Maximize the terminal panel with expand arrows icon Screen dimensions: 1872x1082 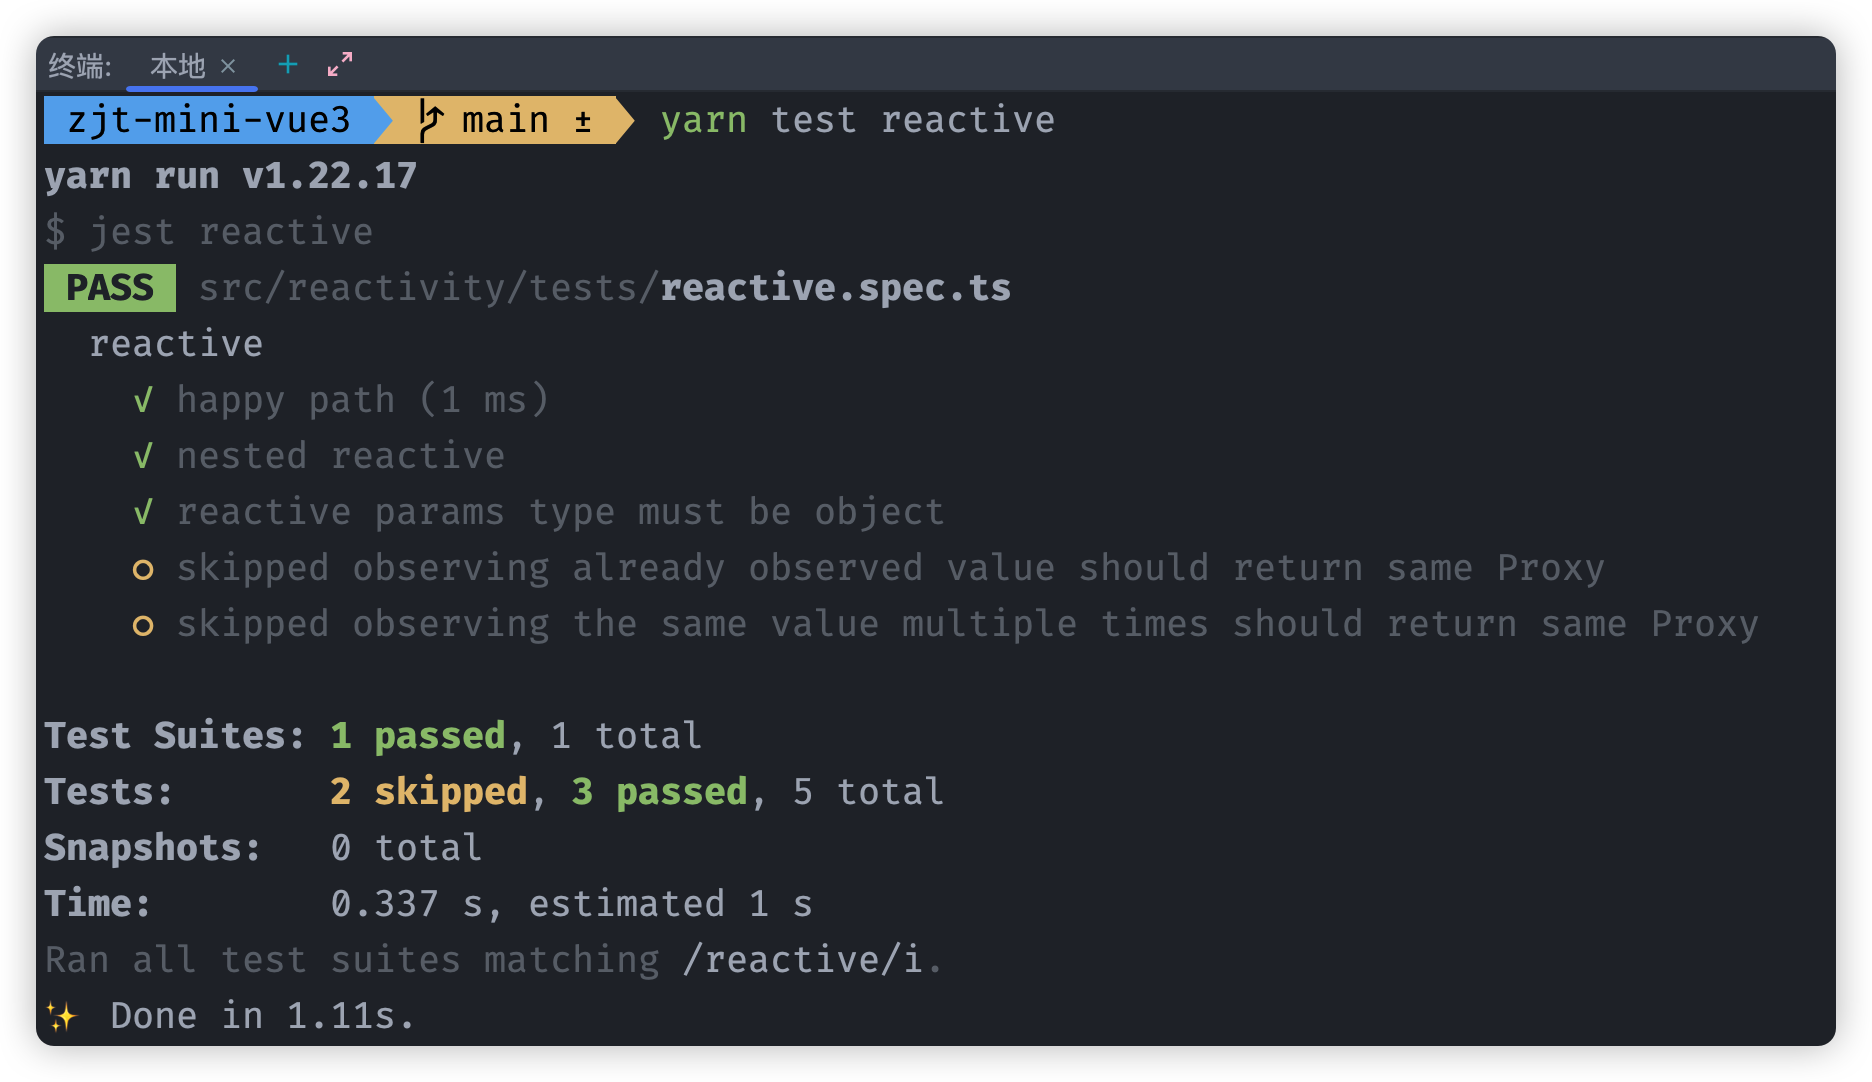coord(340,65)
